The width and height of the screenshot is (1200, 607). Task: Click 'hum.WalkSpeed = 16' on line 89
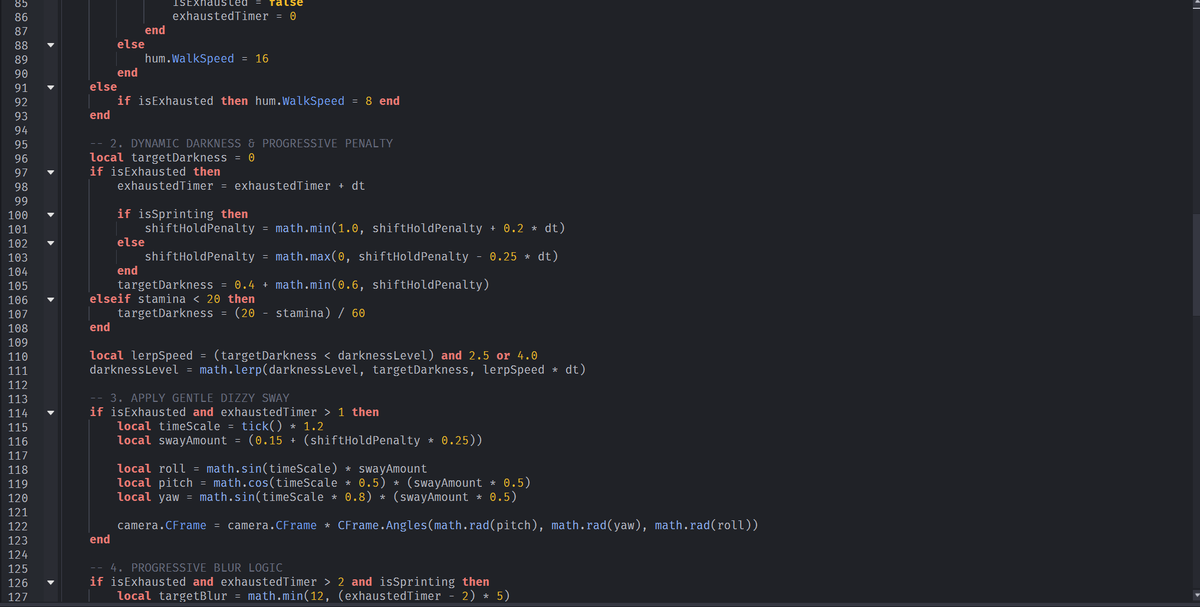tap(206, 59)
